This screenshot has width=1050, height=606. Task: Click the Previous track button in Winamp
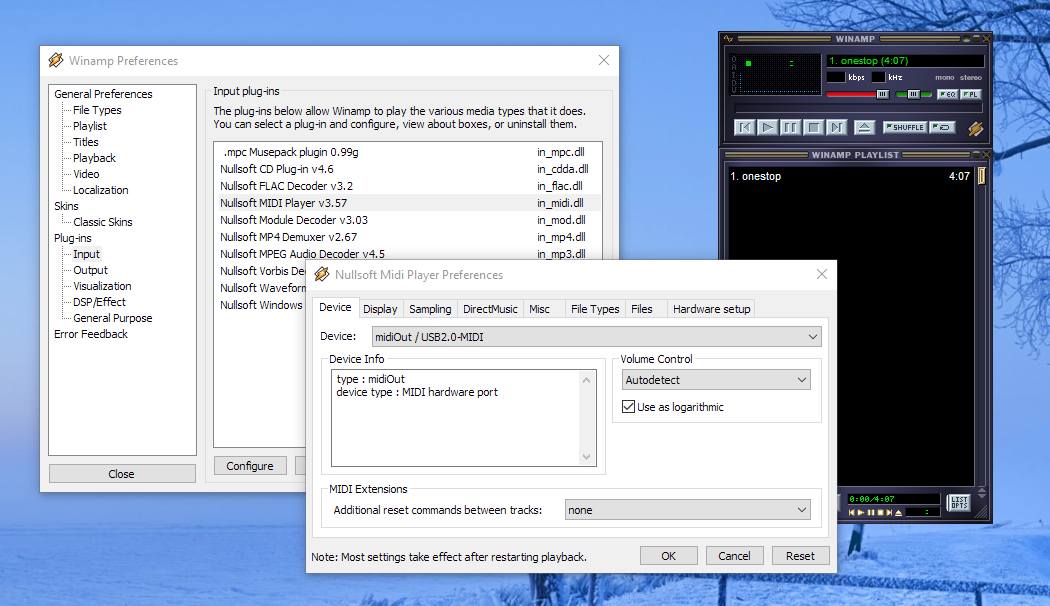745,127
